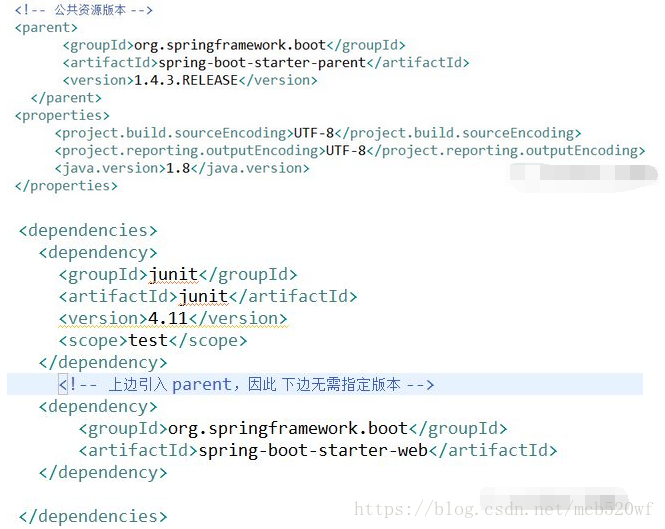Click org.springframework.boot in the parent groupId

230,45
